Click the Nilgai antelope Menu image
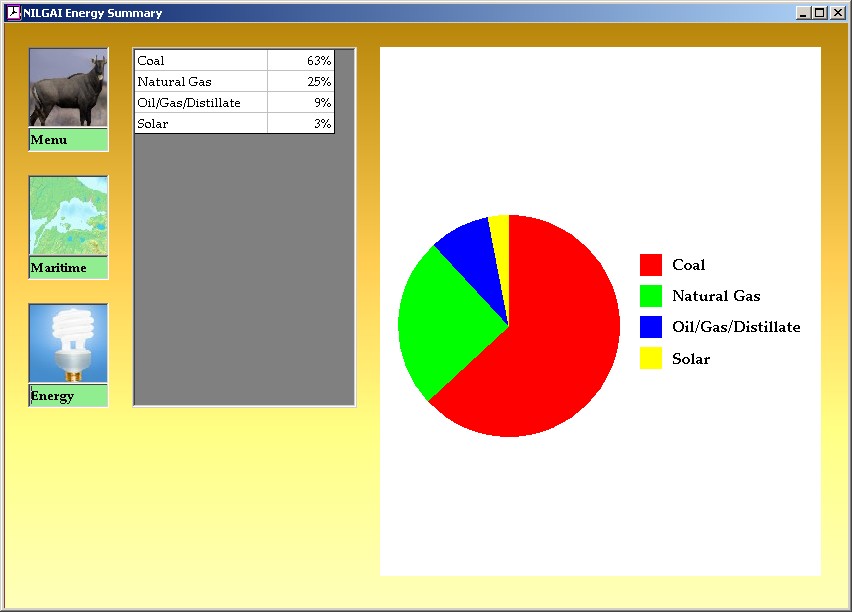The image size is (852, 612). (68, 88)
